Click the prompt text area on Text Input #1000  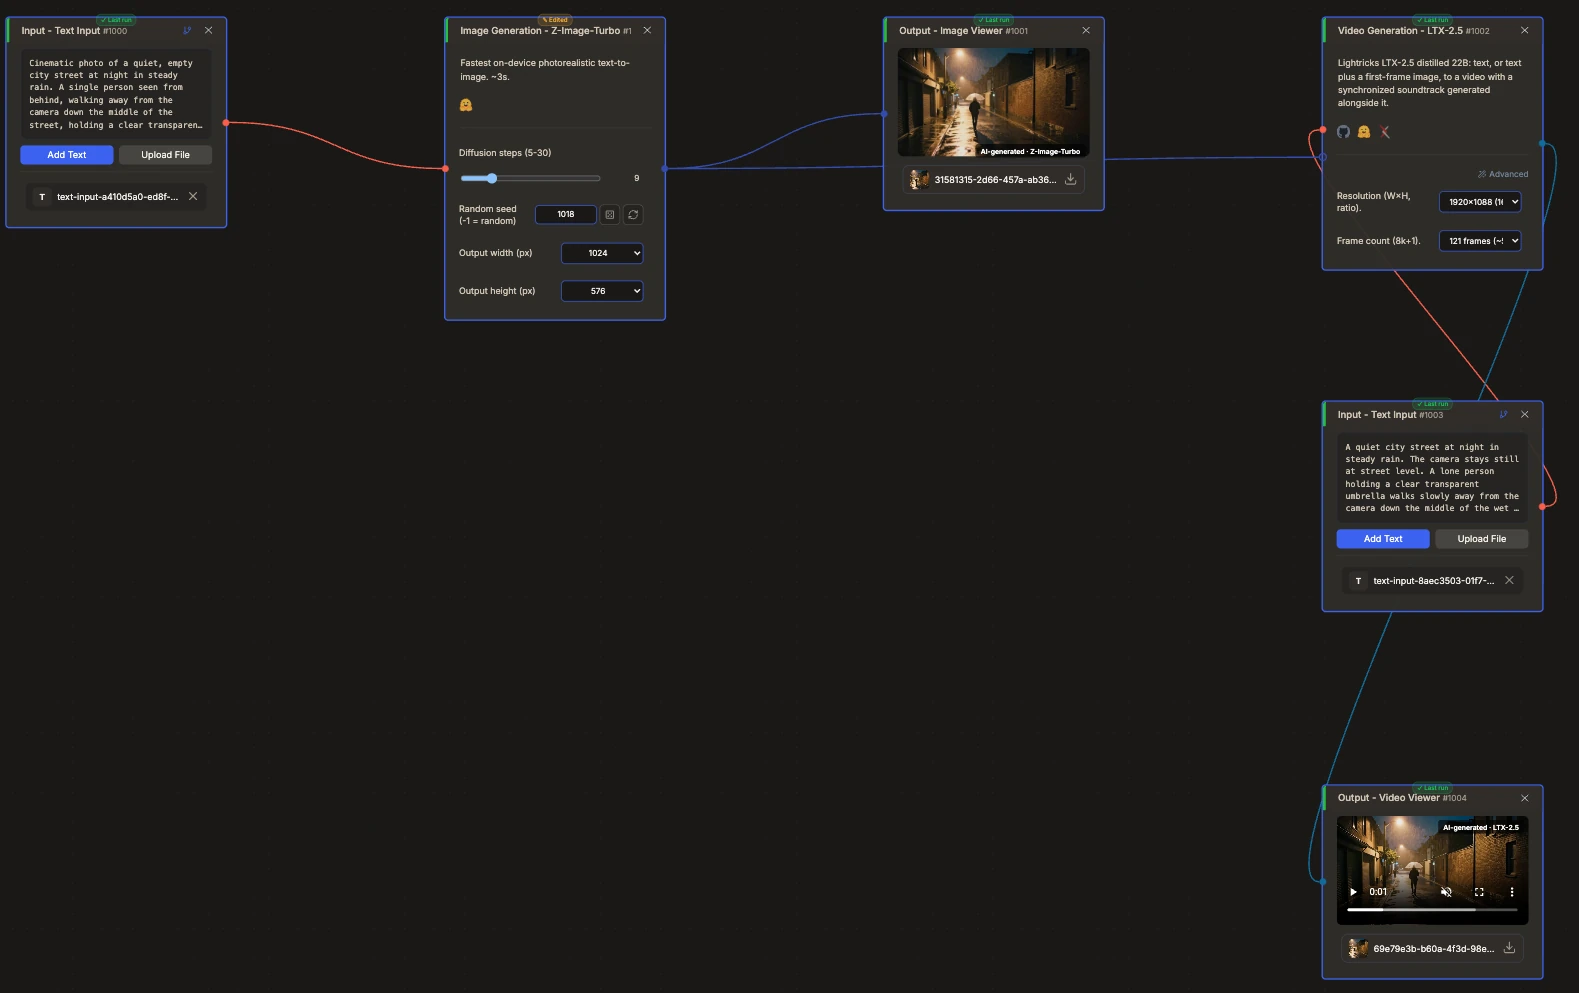[116, 94]
